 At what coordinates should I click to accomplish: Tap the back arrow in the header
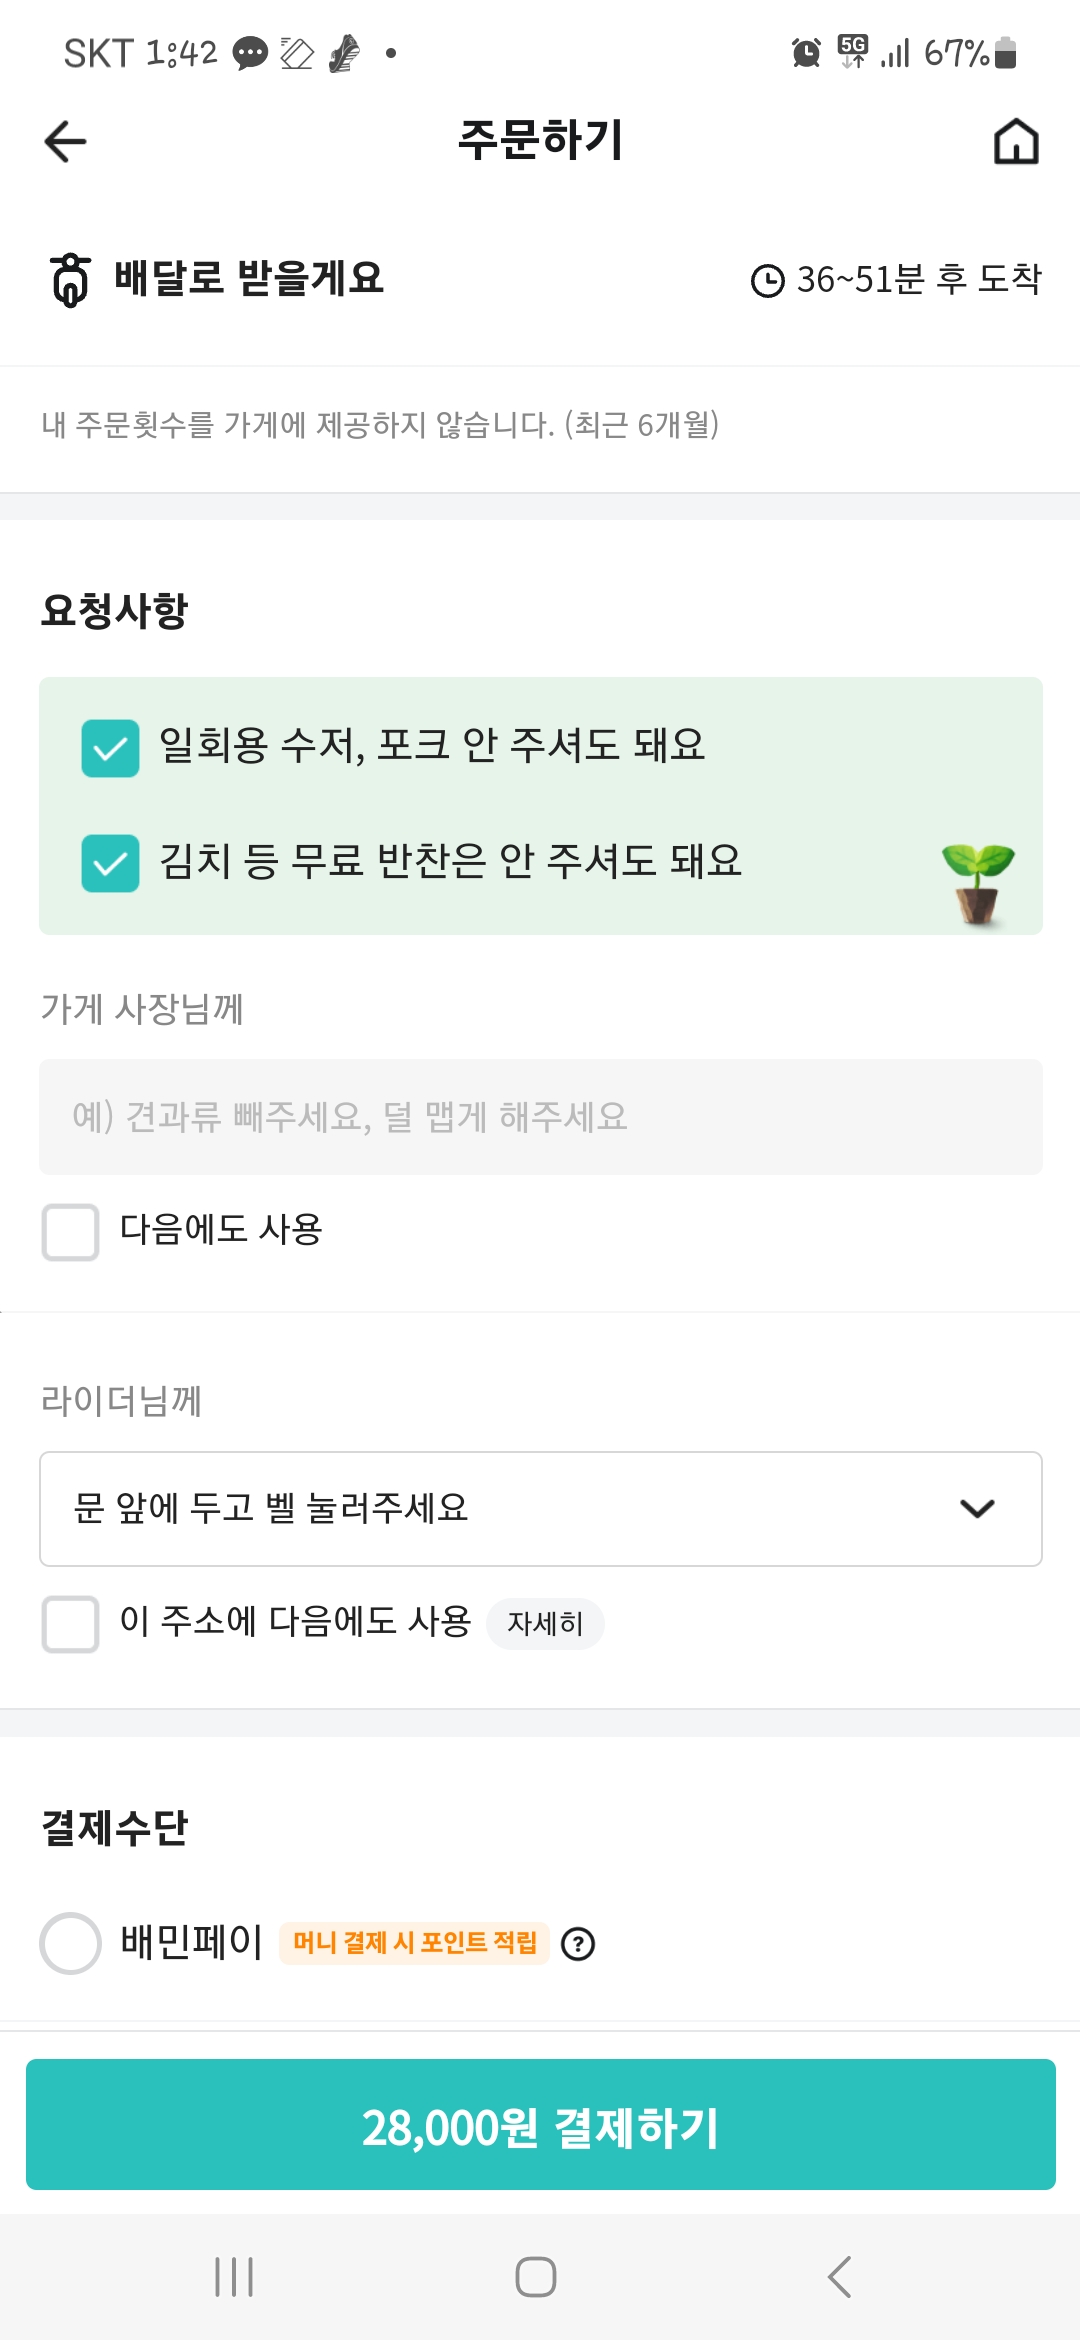click(x=66, y=141)
